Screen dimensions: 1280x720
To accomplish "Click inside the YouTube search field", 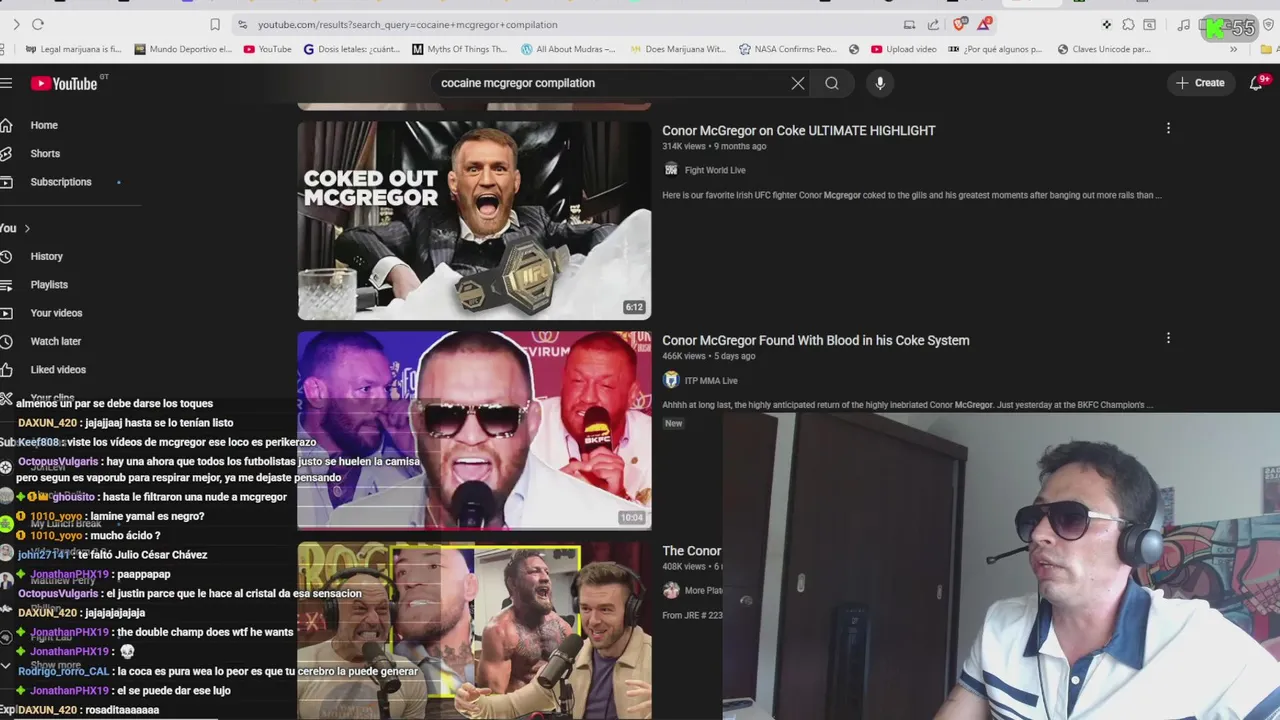I will [610, 83].
